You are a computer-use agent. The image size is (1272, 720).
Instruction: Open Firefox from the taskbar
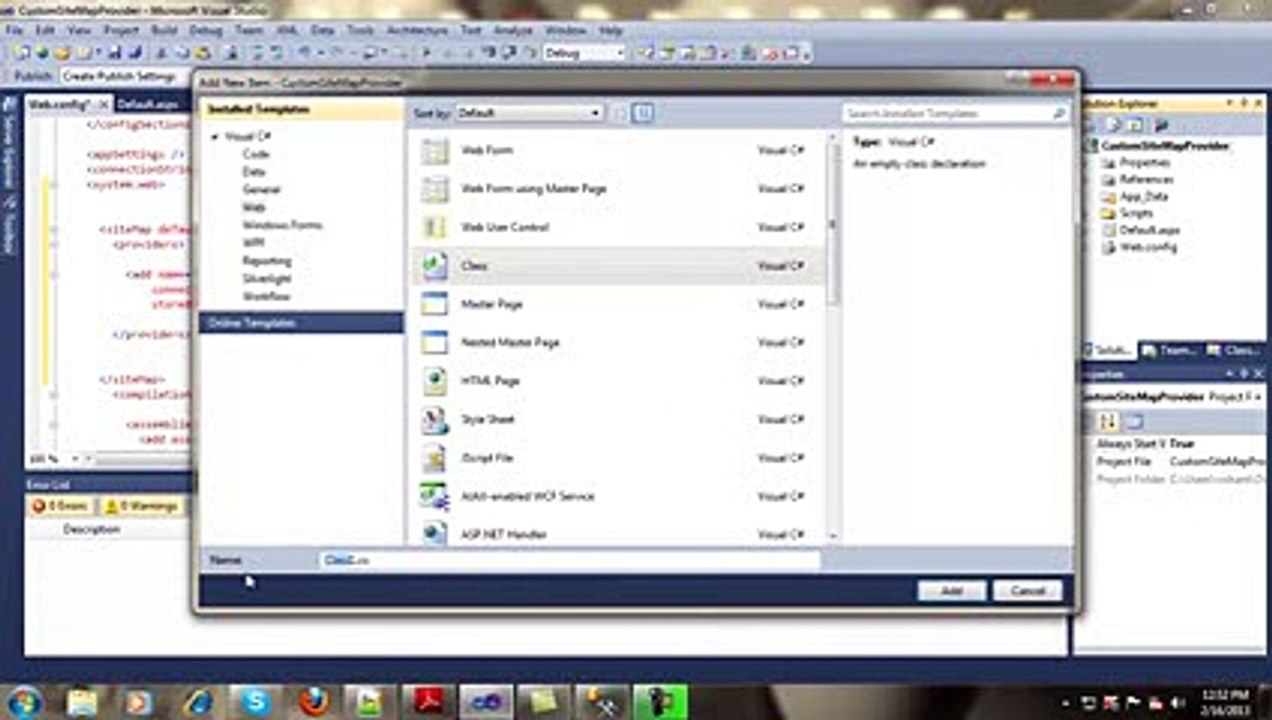point(314,701)
